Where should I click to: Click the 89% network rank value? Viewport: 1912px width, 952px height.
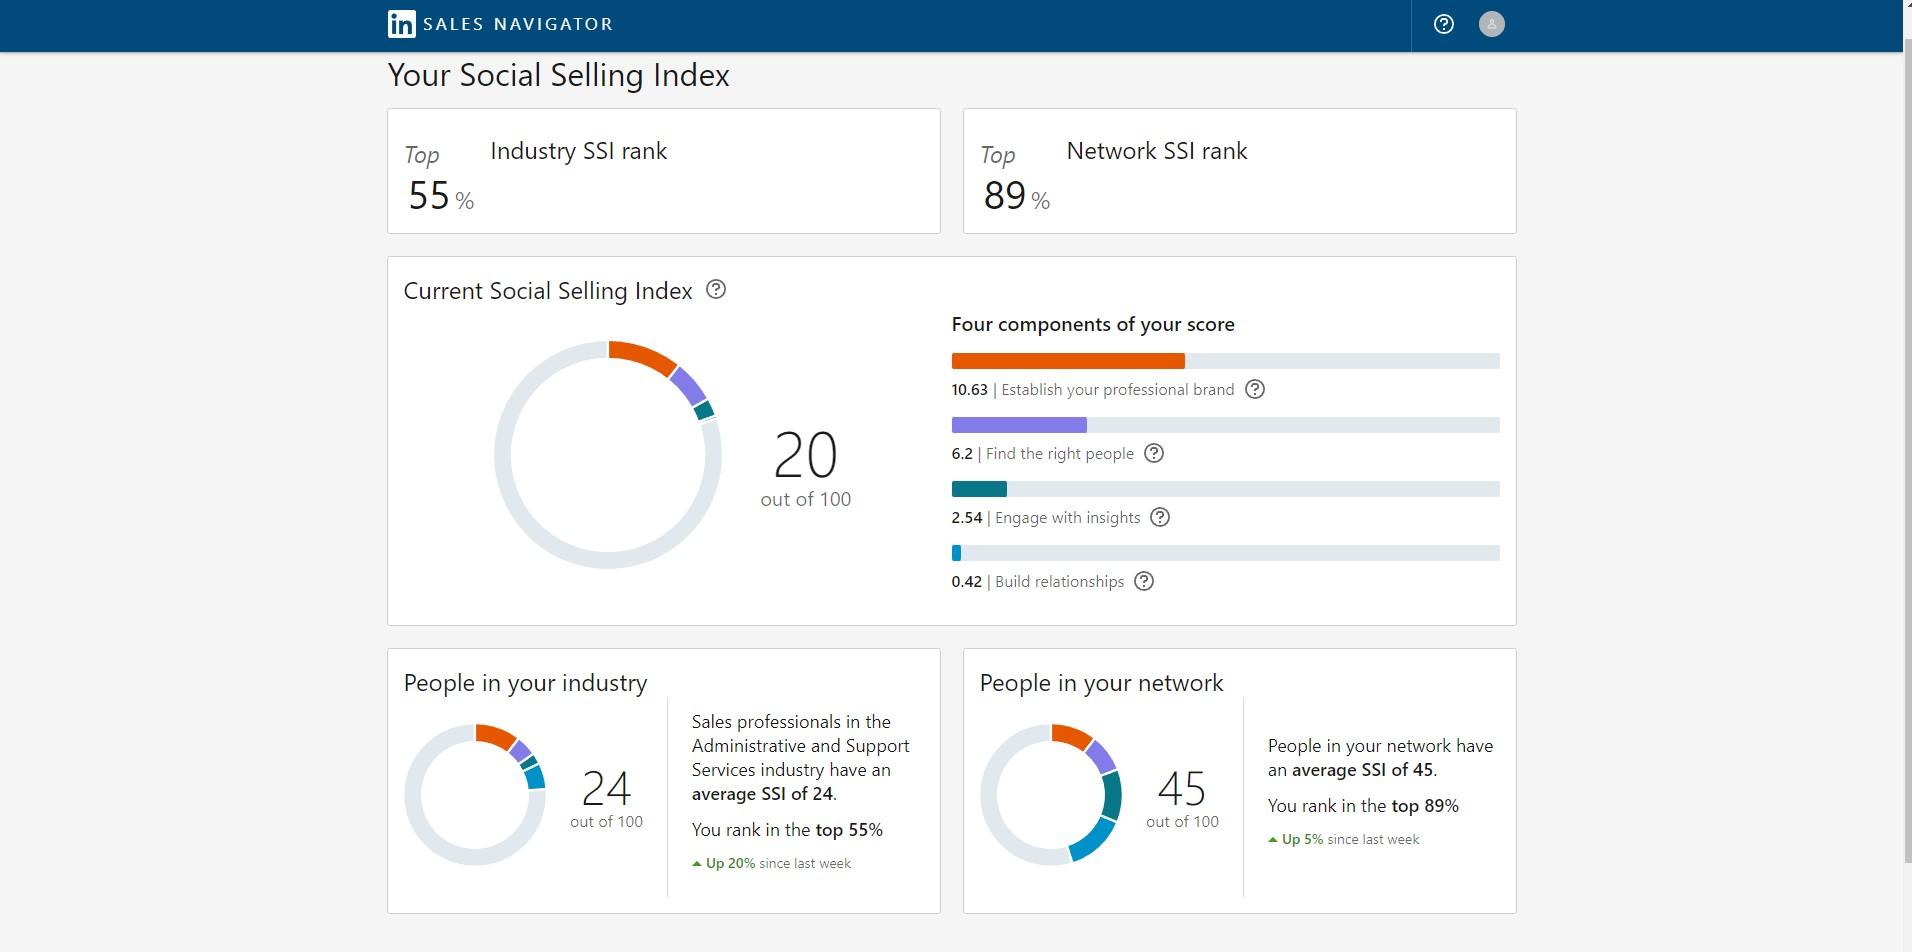1017,195
